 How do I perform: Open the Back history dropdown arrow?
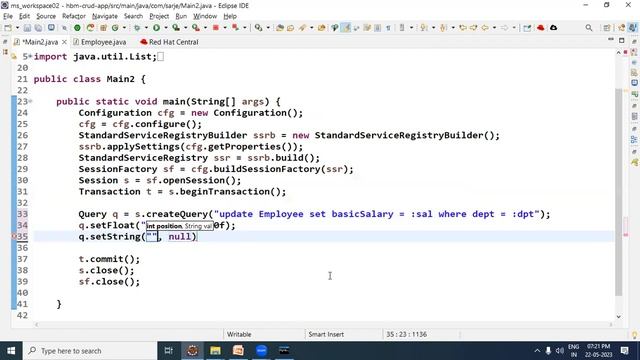(494, 28)
